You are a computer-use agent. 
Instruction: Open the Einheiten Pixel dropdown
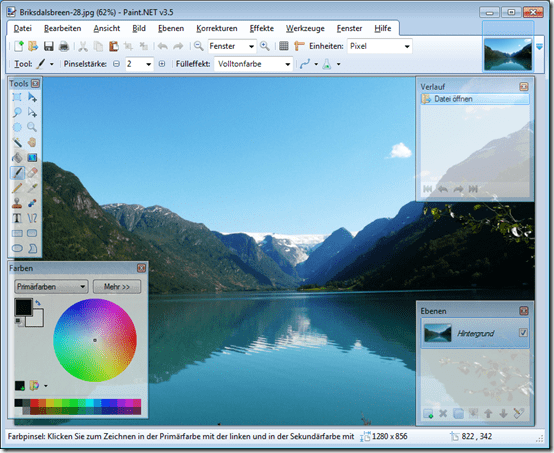coord(380,46)
